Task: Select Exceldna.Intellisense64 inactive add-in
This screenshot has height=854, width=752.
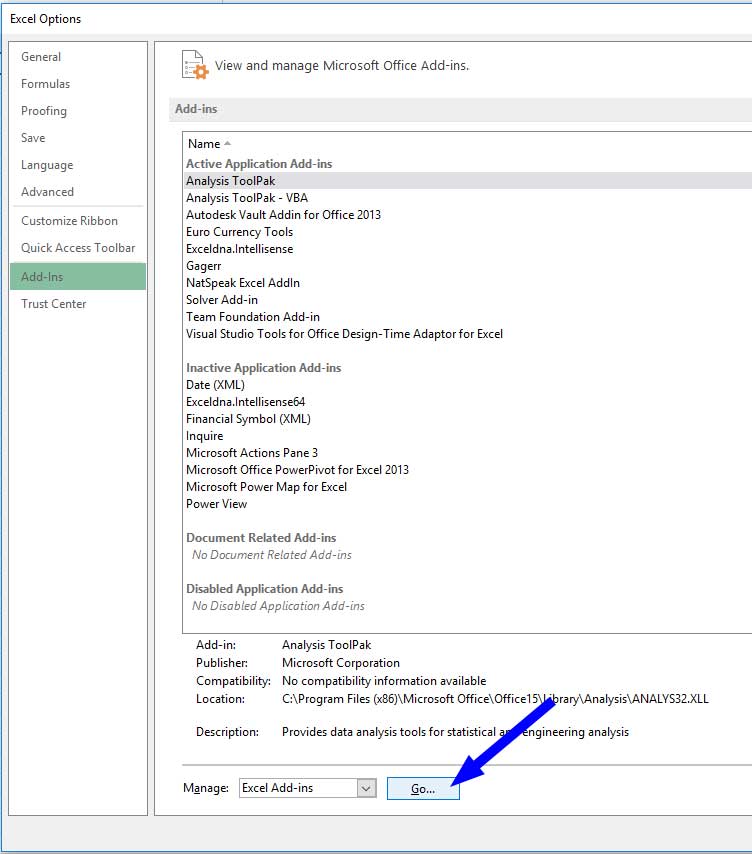Action: [x=468, y=402]
